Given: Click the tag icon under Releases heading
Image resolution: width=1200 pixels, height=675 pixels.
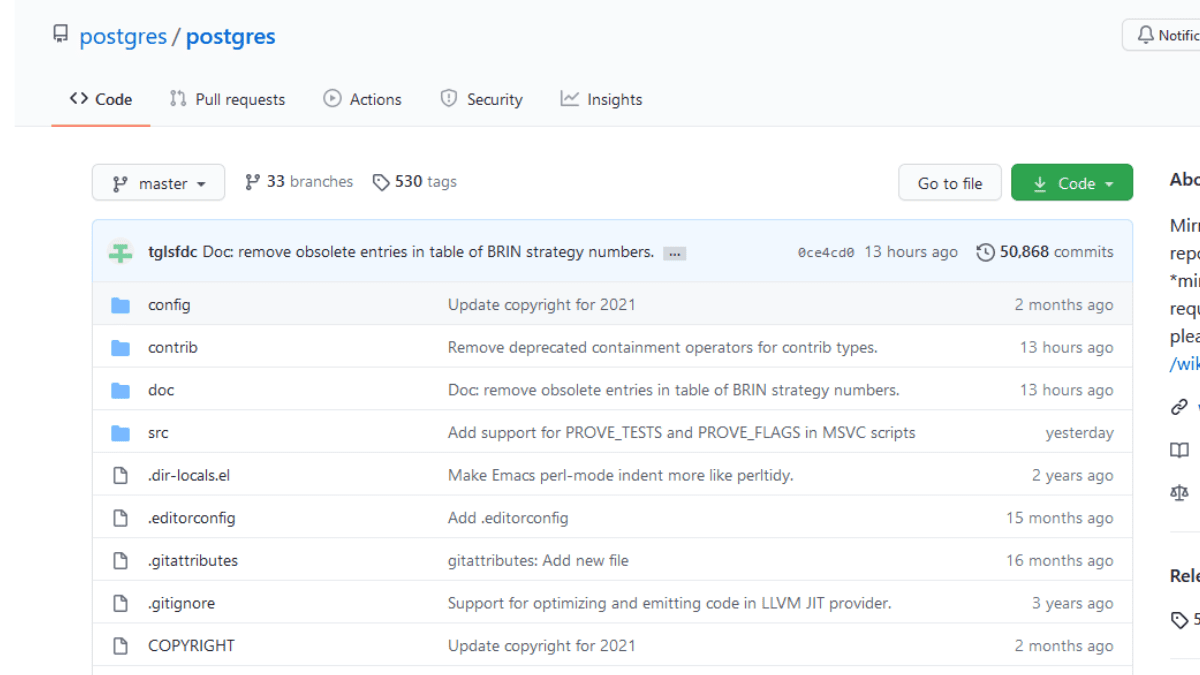Looking at the screenshot, I should click(1179, 620).
